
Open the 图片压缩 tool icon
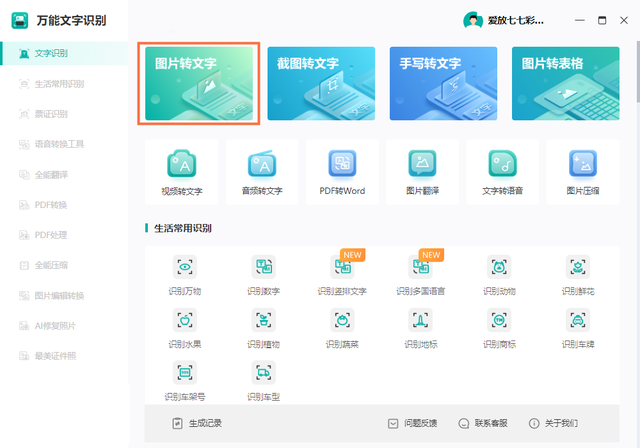tap(583, 164)
